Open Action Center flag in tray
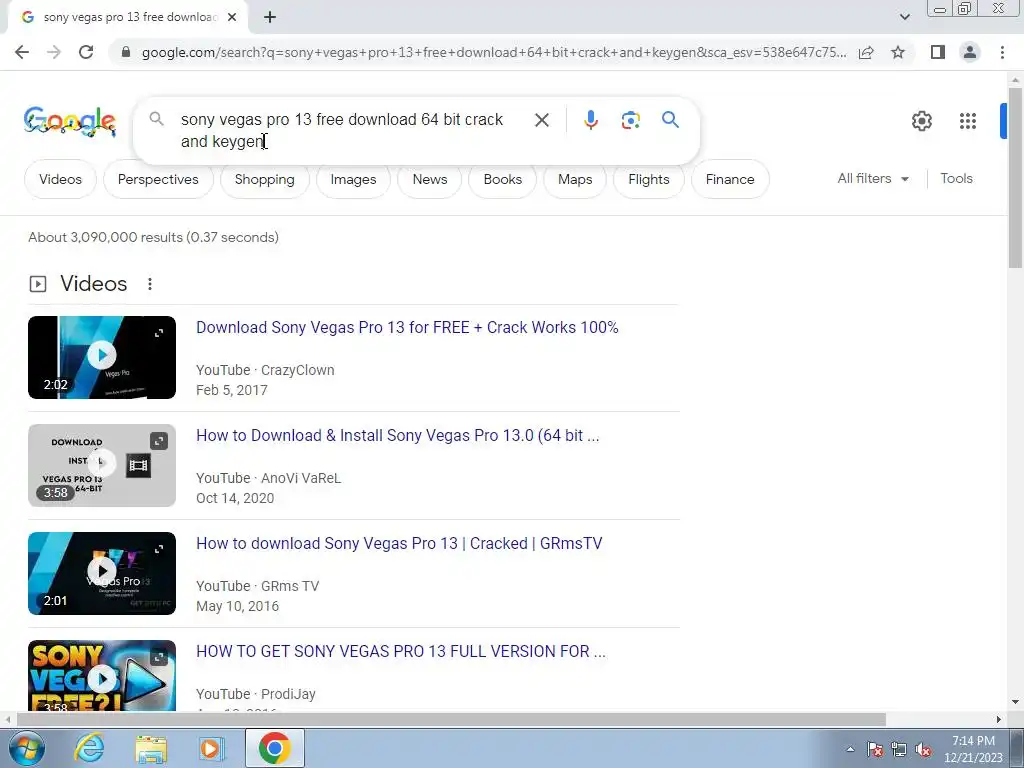 (874, 750)
